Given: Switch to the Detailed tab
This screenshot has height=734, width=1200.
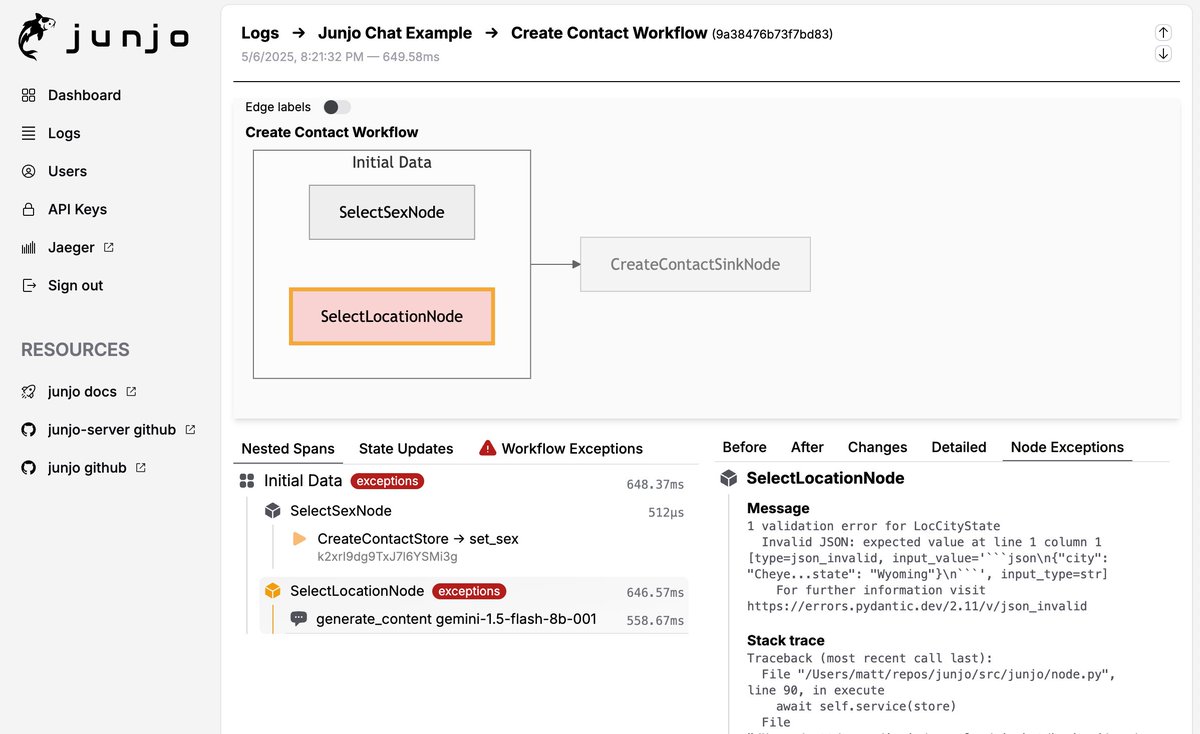Looking at the screenshot, I should coord(959,447).
